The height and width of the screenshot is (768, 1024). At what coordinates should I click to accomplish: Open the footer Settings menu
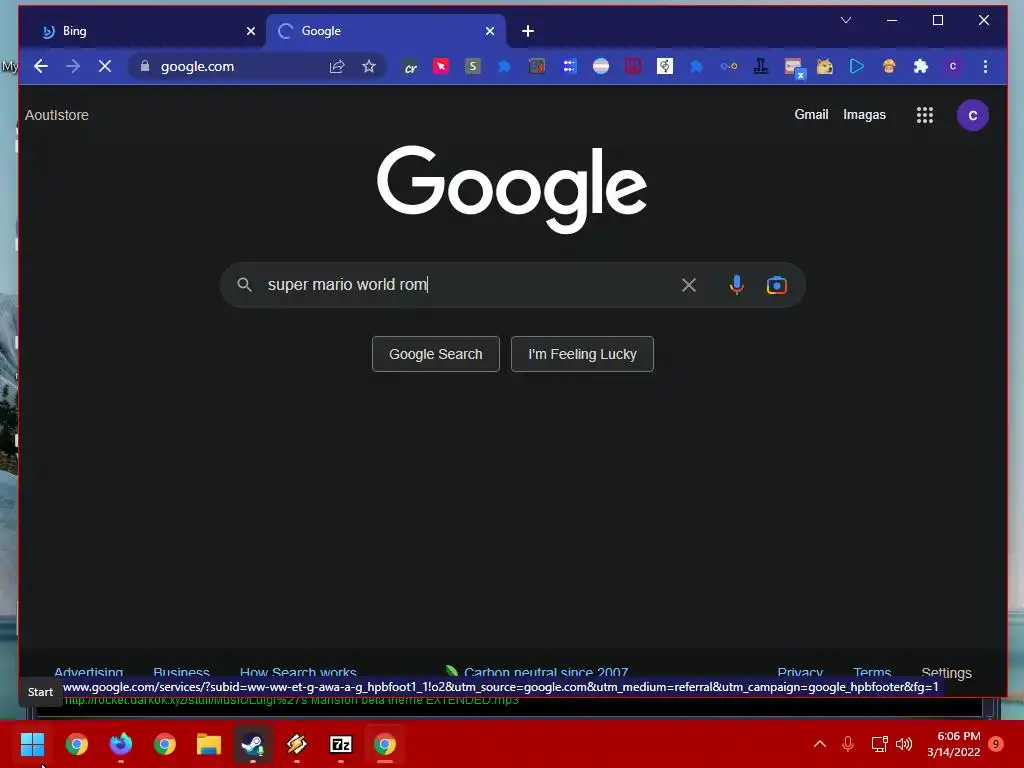pyautogui.click(x=946, y=672)
